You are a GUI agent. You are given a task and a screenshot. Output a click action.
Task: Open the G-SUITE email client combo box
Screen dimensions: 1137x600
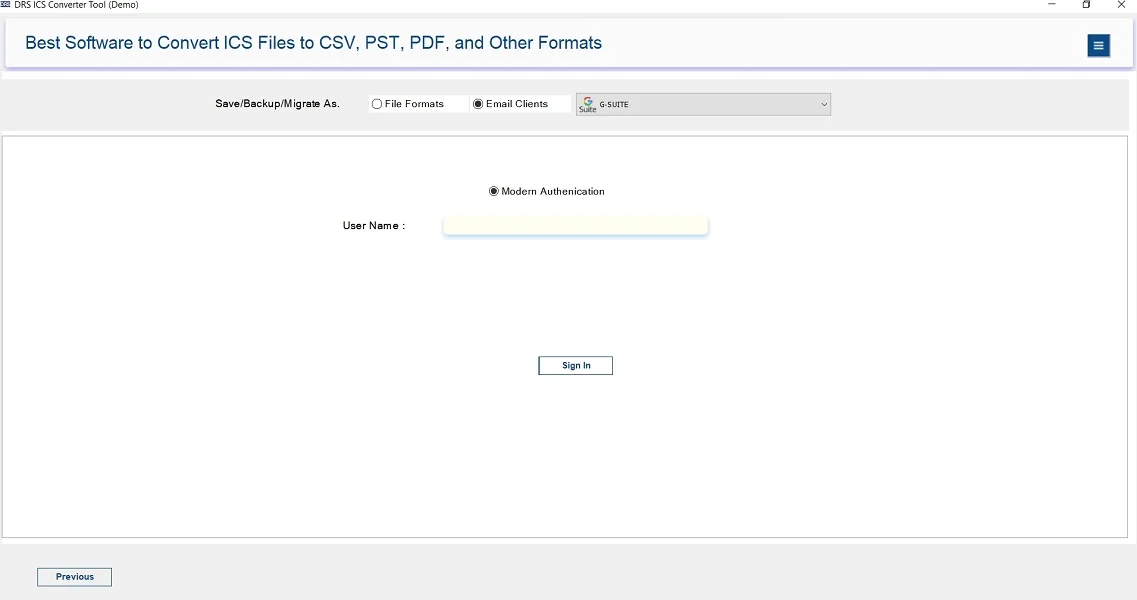[x=703, y=104]
